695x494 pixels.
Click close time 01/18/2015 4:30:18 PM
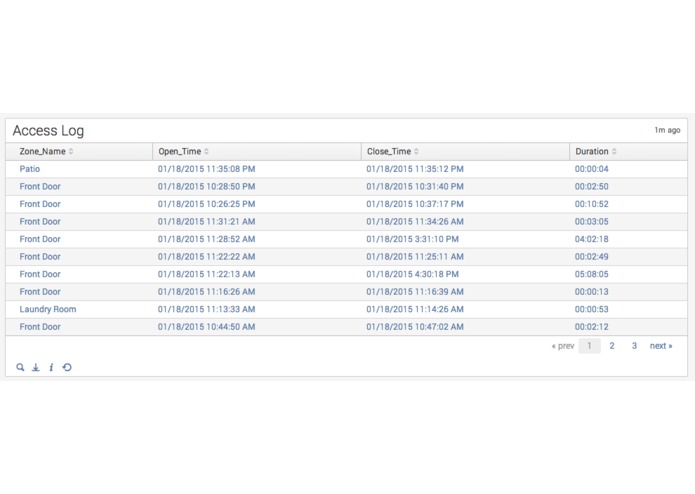tap(413, 274)
